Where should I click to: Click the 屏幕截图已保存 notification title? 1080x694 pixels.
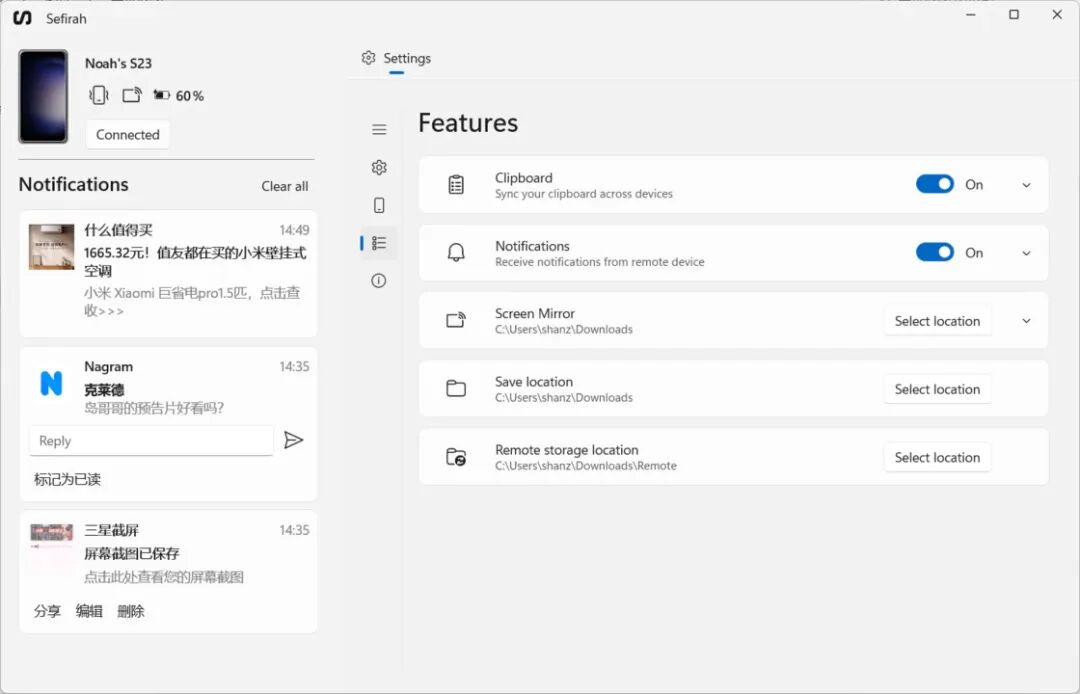pyautogui.click(x=132, y=554)
